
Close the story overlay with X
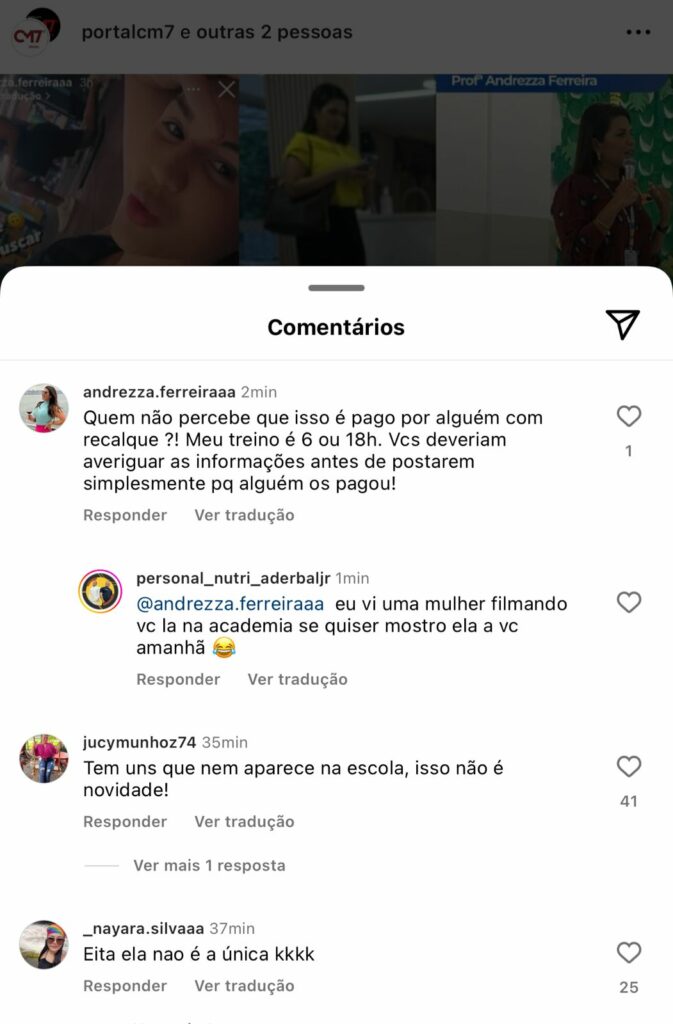tap(227, 89)
